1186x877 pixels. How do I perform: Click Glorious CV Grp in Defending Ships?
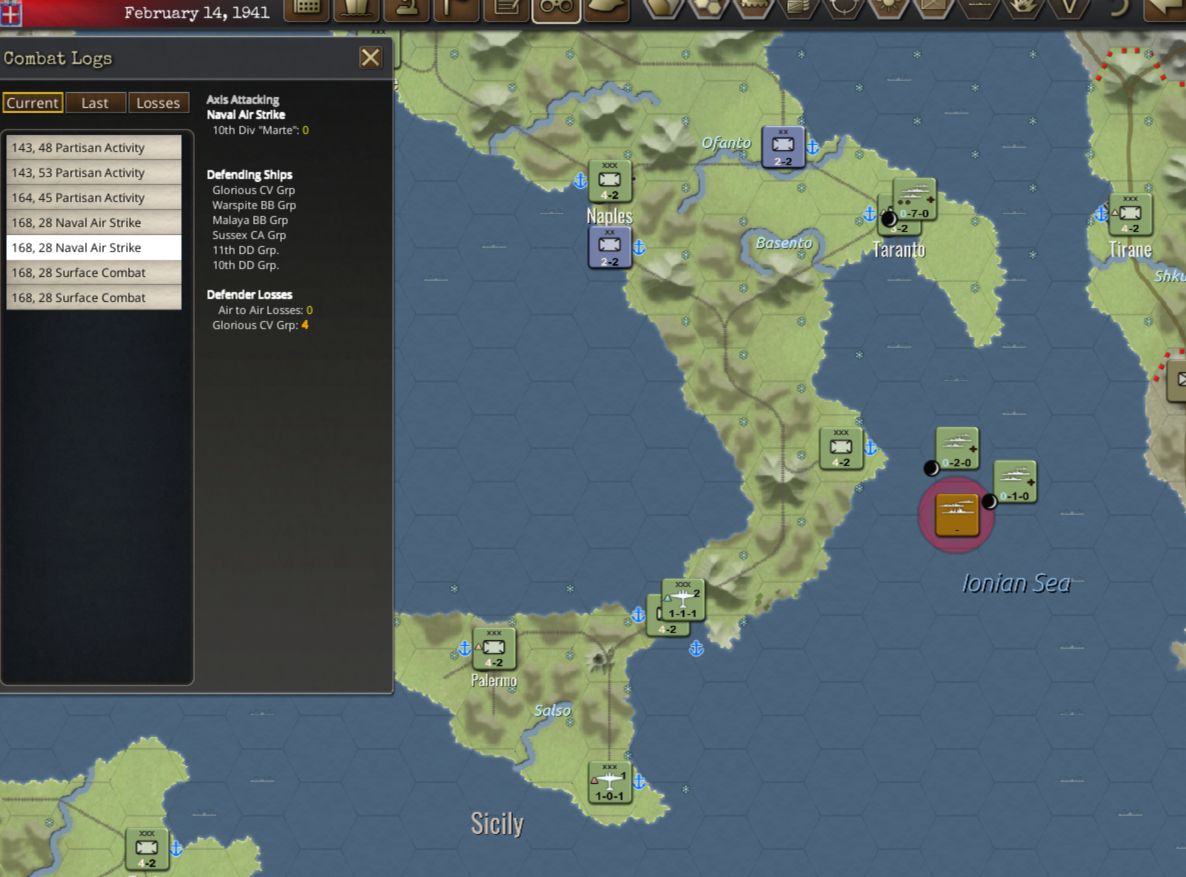[253, 190]
